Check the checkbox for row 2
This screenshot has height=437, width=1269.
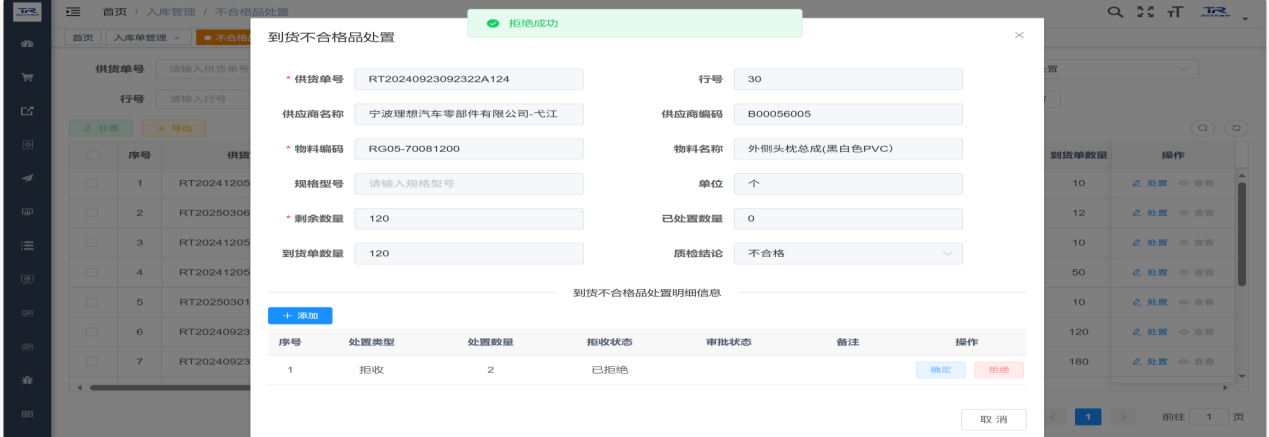pos(92,213)
